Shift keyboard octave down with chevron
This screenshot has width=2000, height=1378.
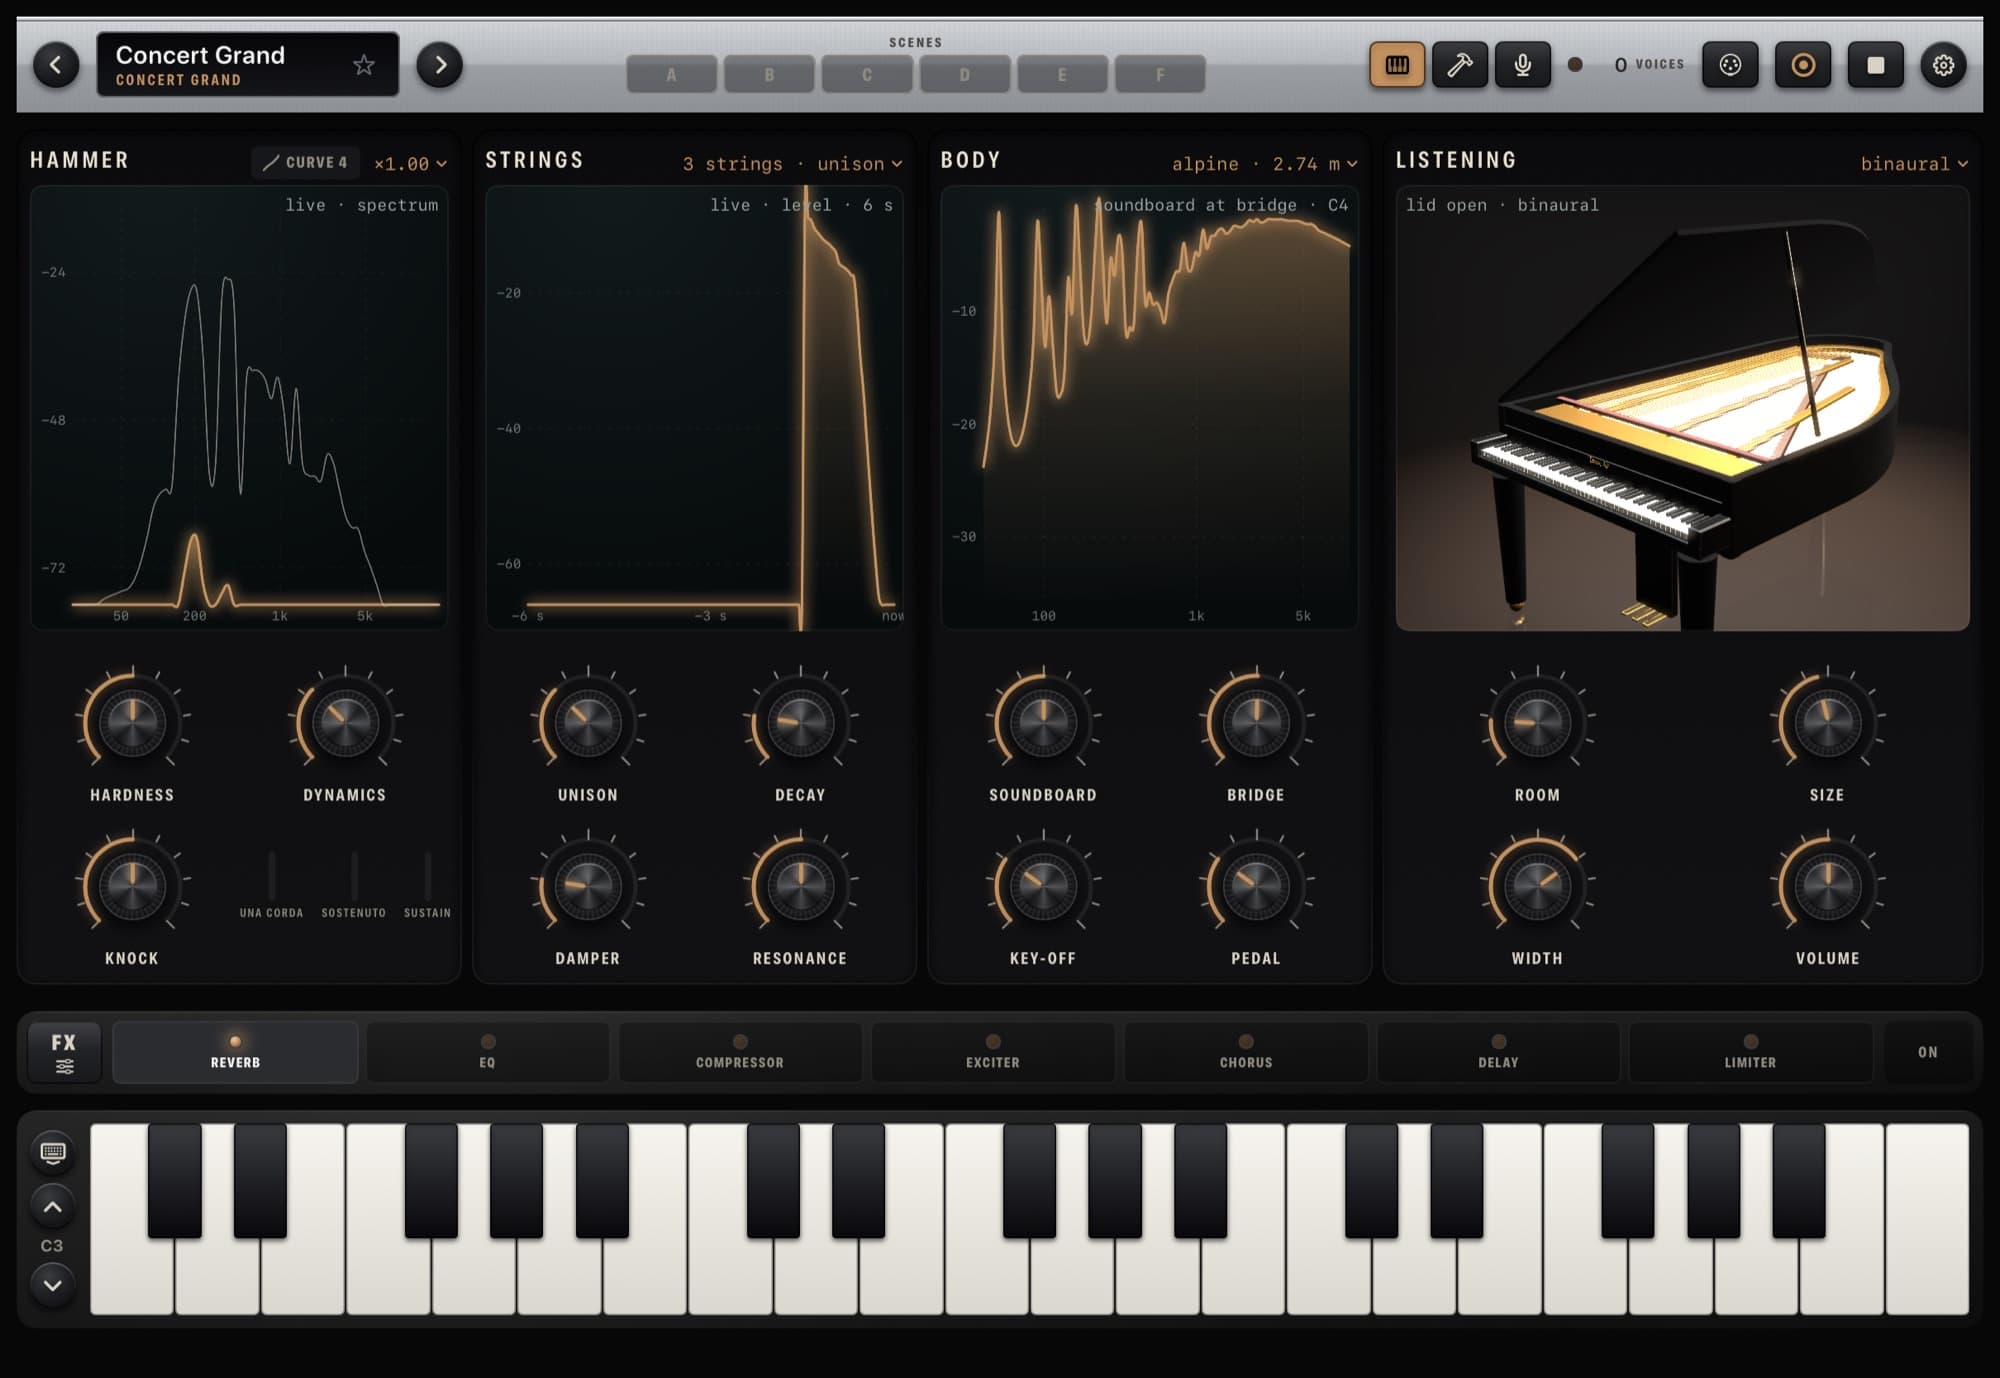53,1285
